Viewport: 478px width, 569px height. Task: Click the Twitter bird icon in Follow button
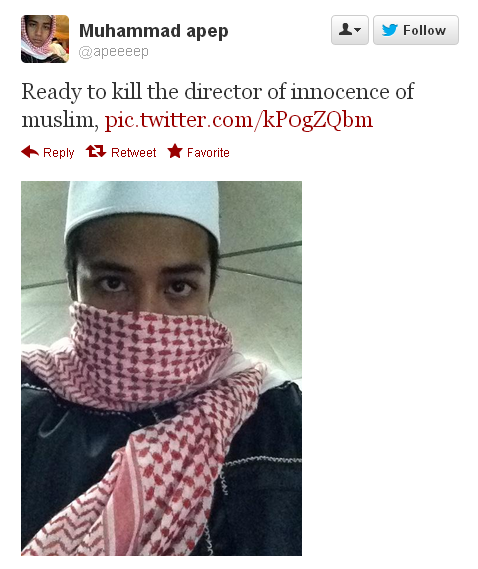pyautogui.click(x=390, y=30)
